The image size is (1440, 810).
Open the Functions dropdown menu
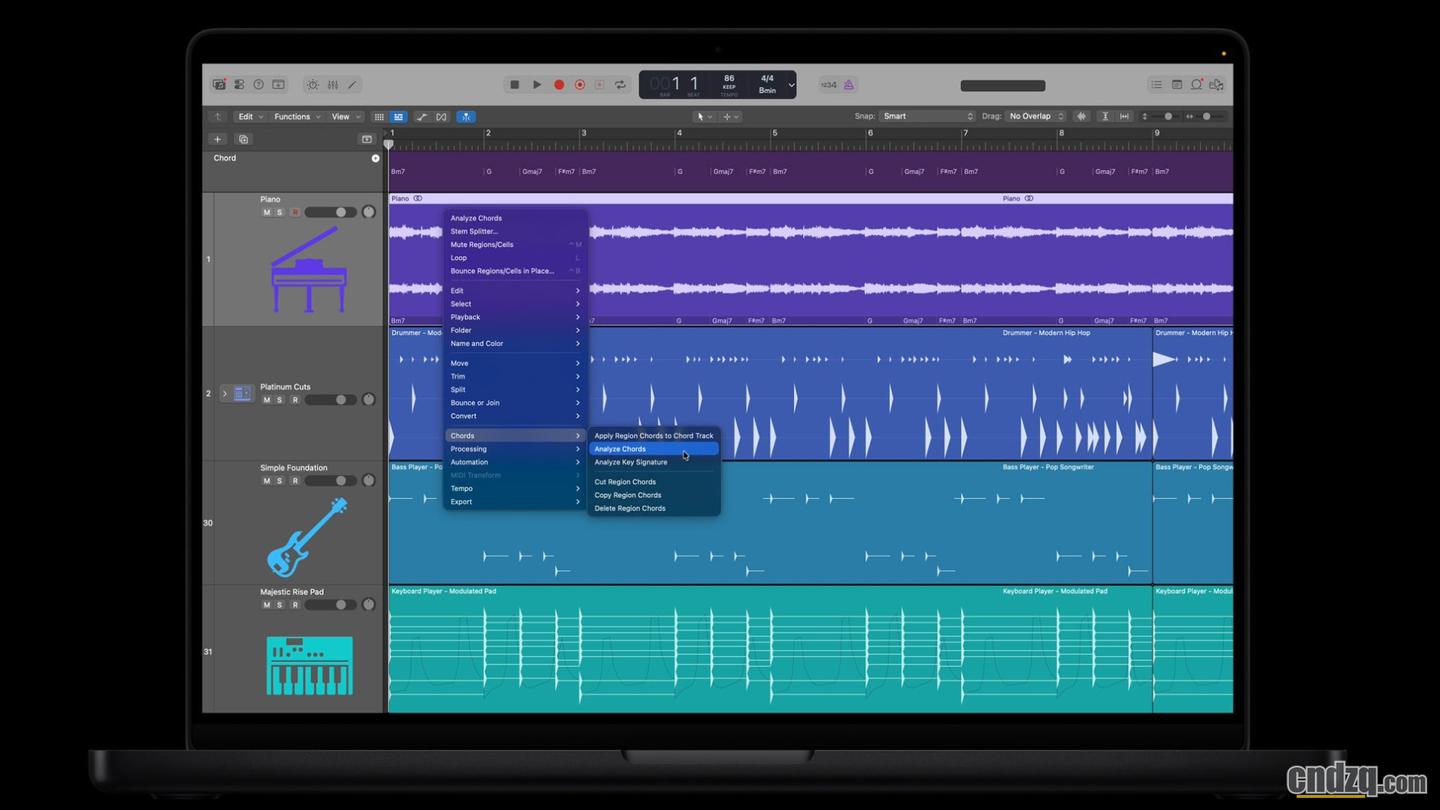point(297,117)
